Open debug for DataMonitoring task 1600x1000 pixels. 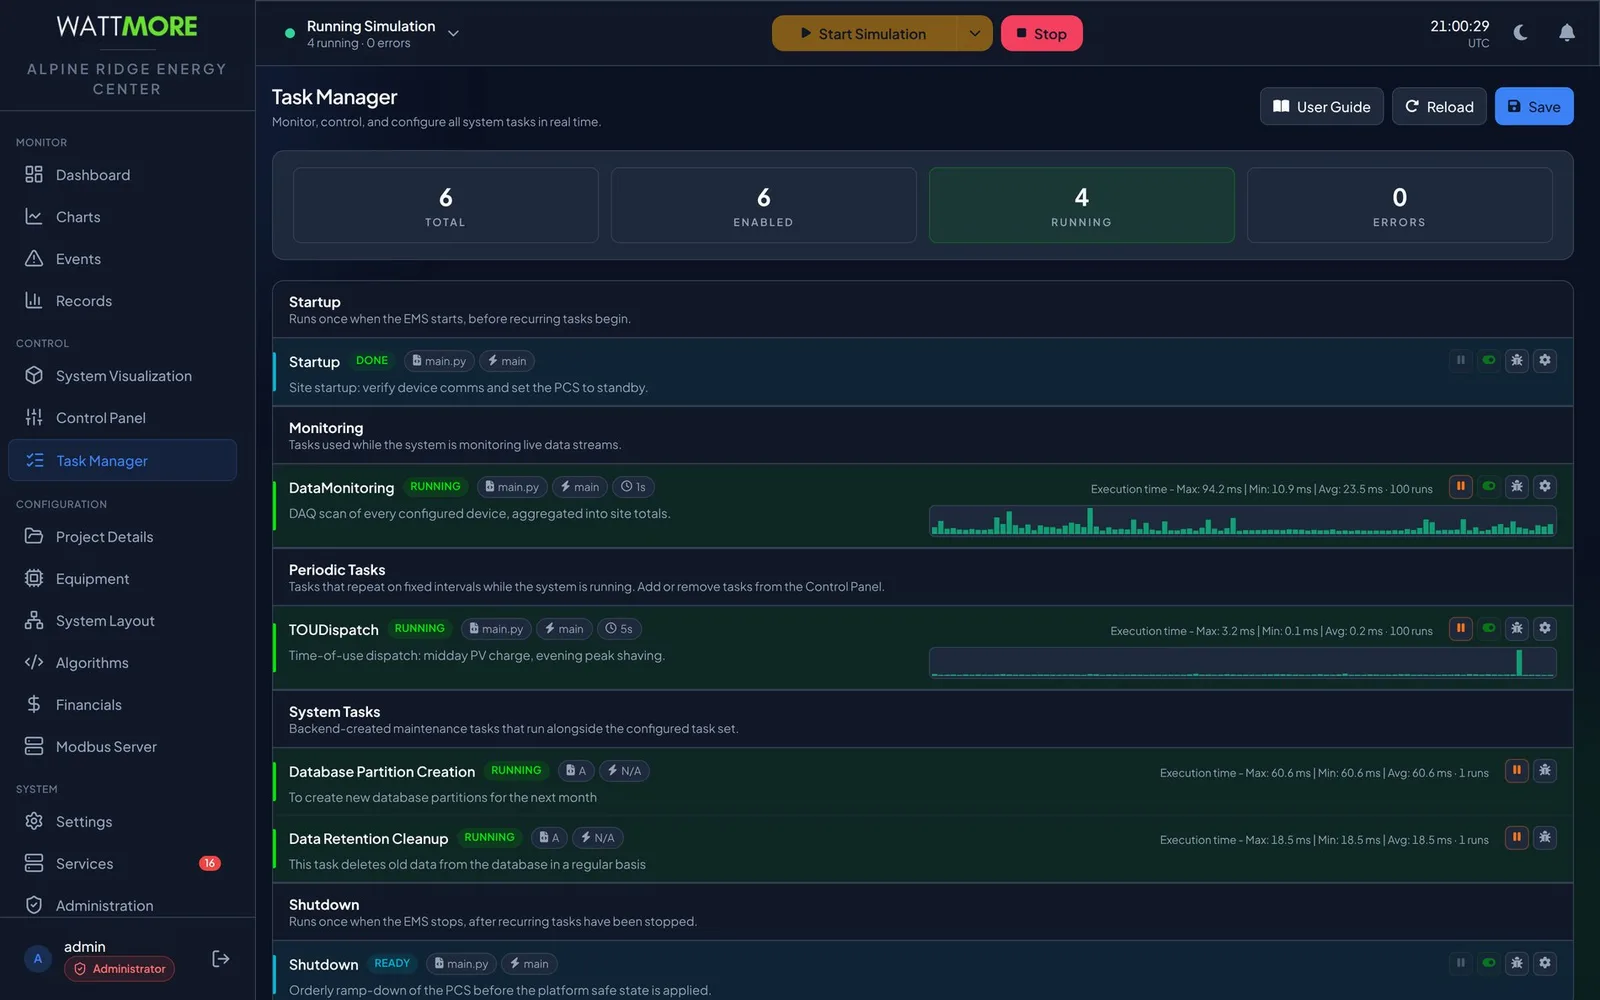tap(1516, 487)
